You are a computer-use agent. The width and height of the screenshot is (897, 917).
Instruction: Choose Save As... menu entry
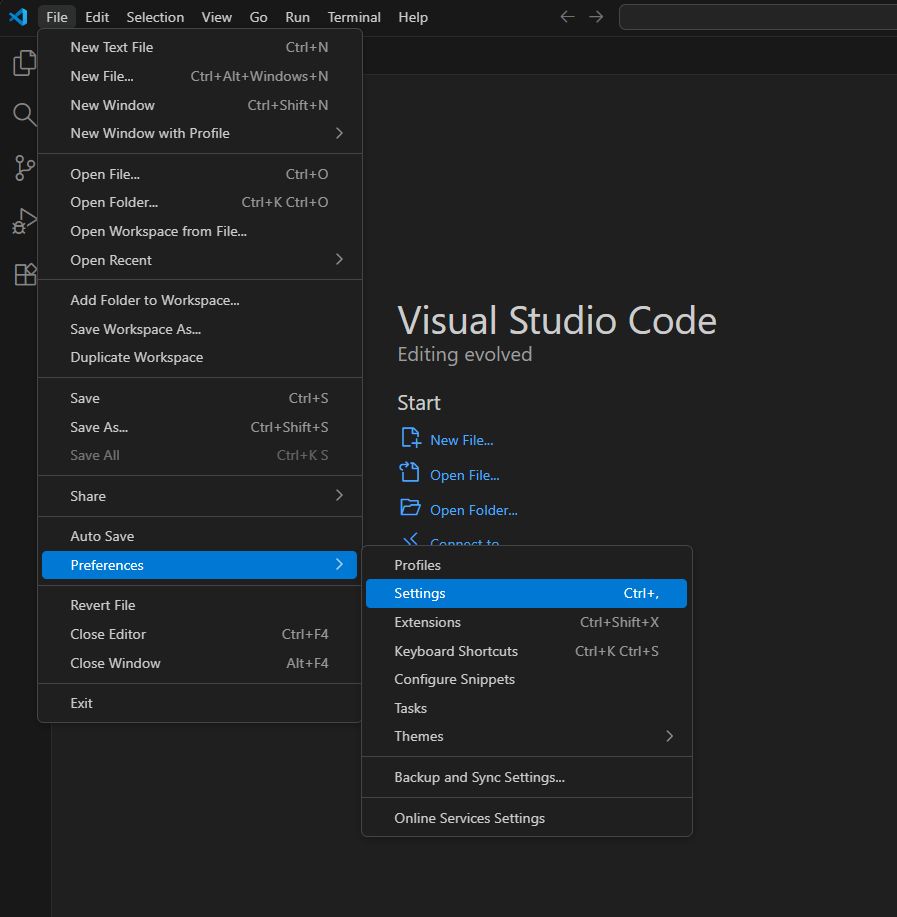[199, 428]
